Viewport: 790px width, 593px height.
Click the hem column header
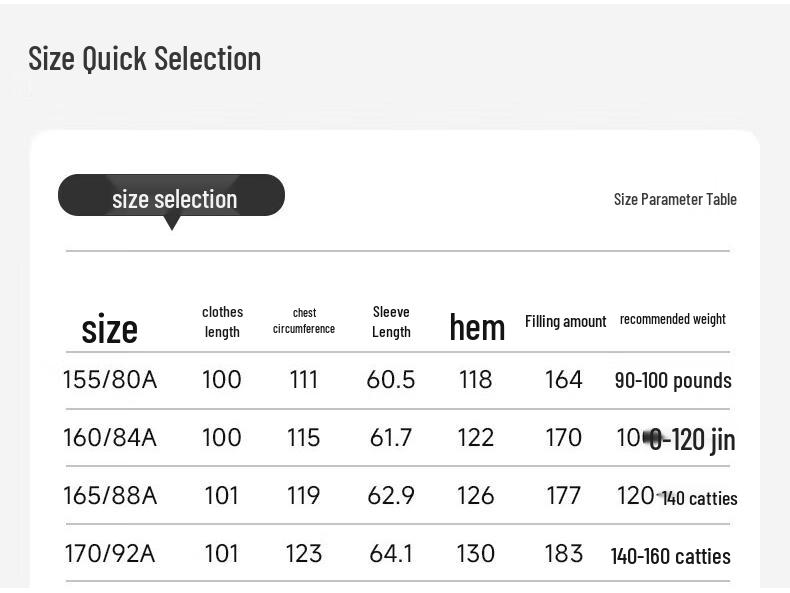coord(477,326)
